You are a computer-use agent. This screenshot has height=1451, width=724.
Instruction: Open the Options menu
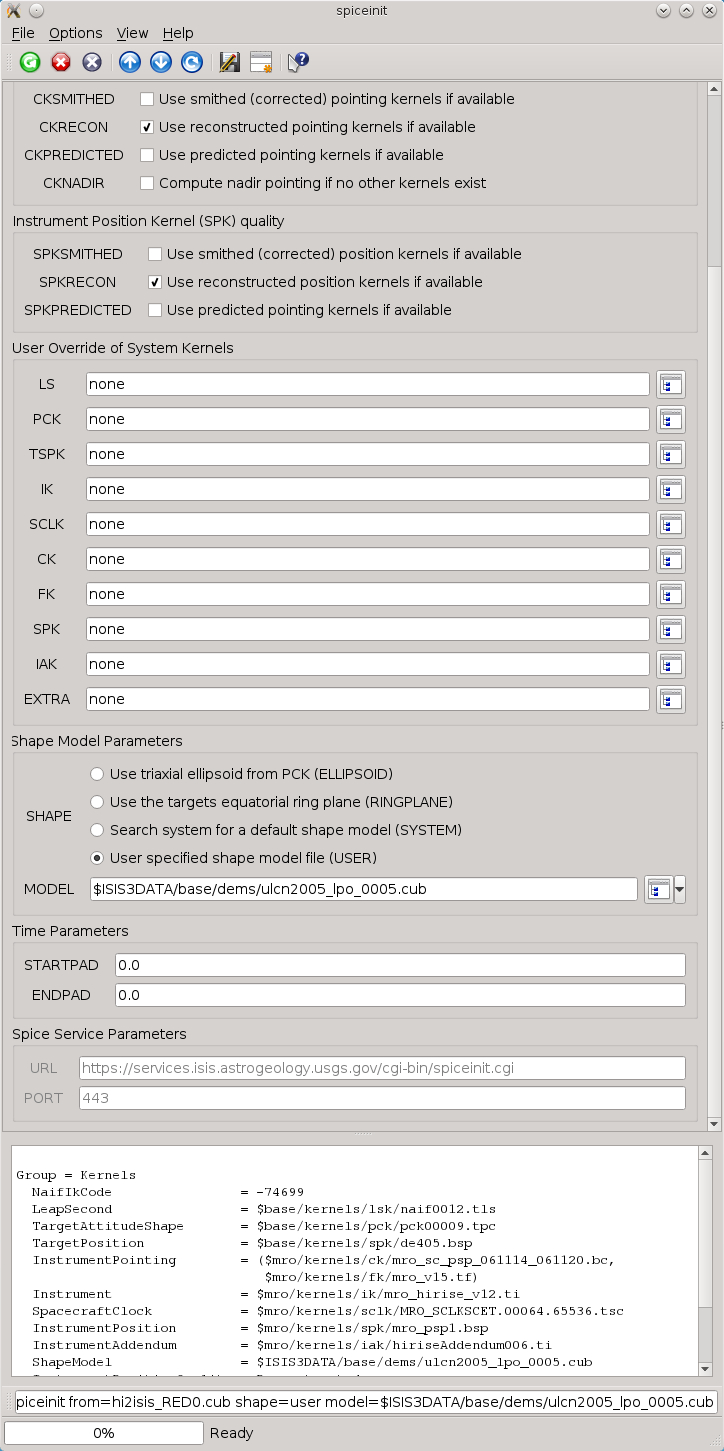(x=75, y=33)
